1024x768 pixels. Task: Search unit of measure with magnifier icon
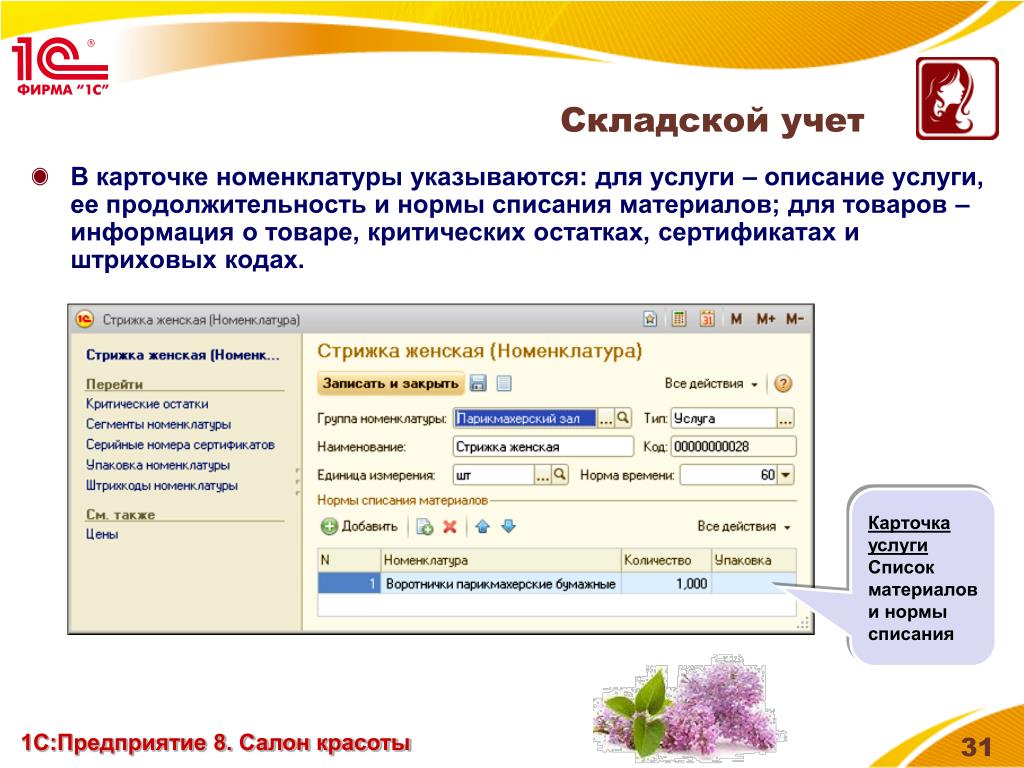[560, 475]
